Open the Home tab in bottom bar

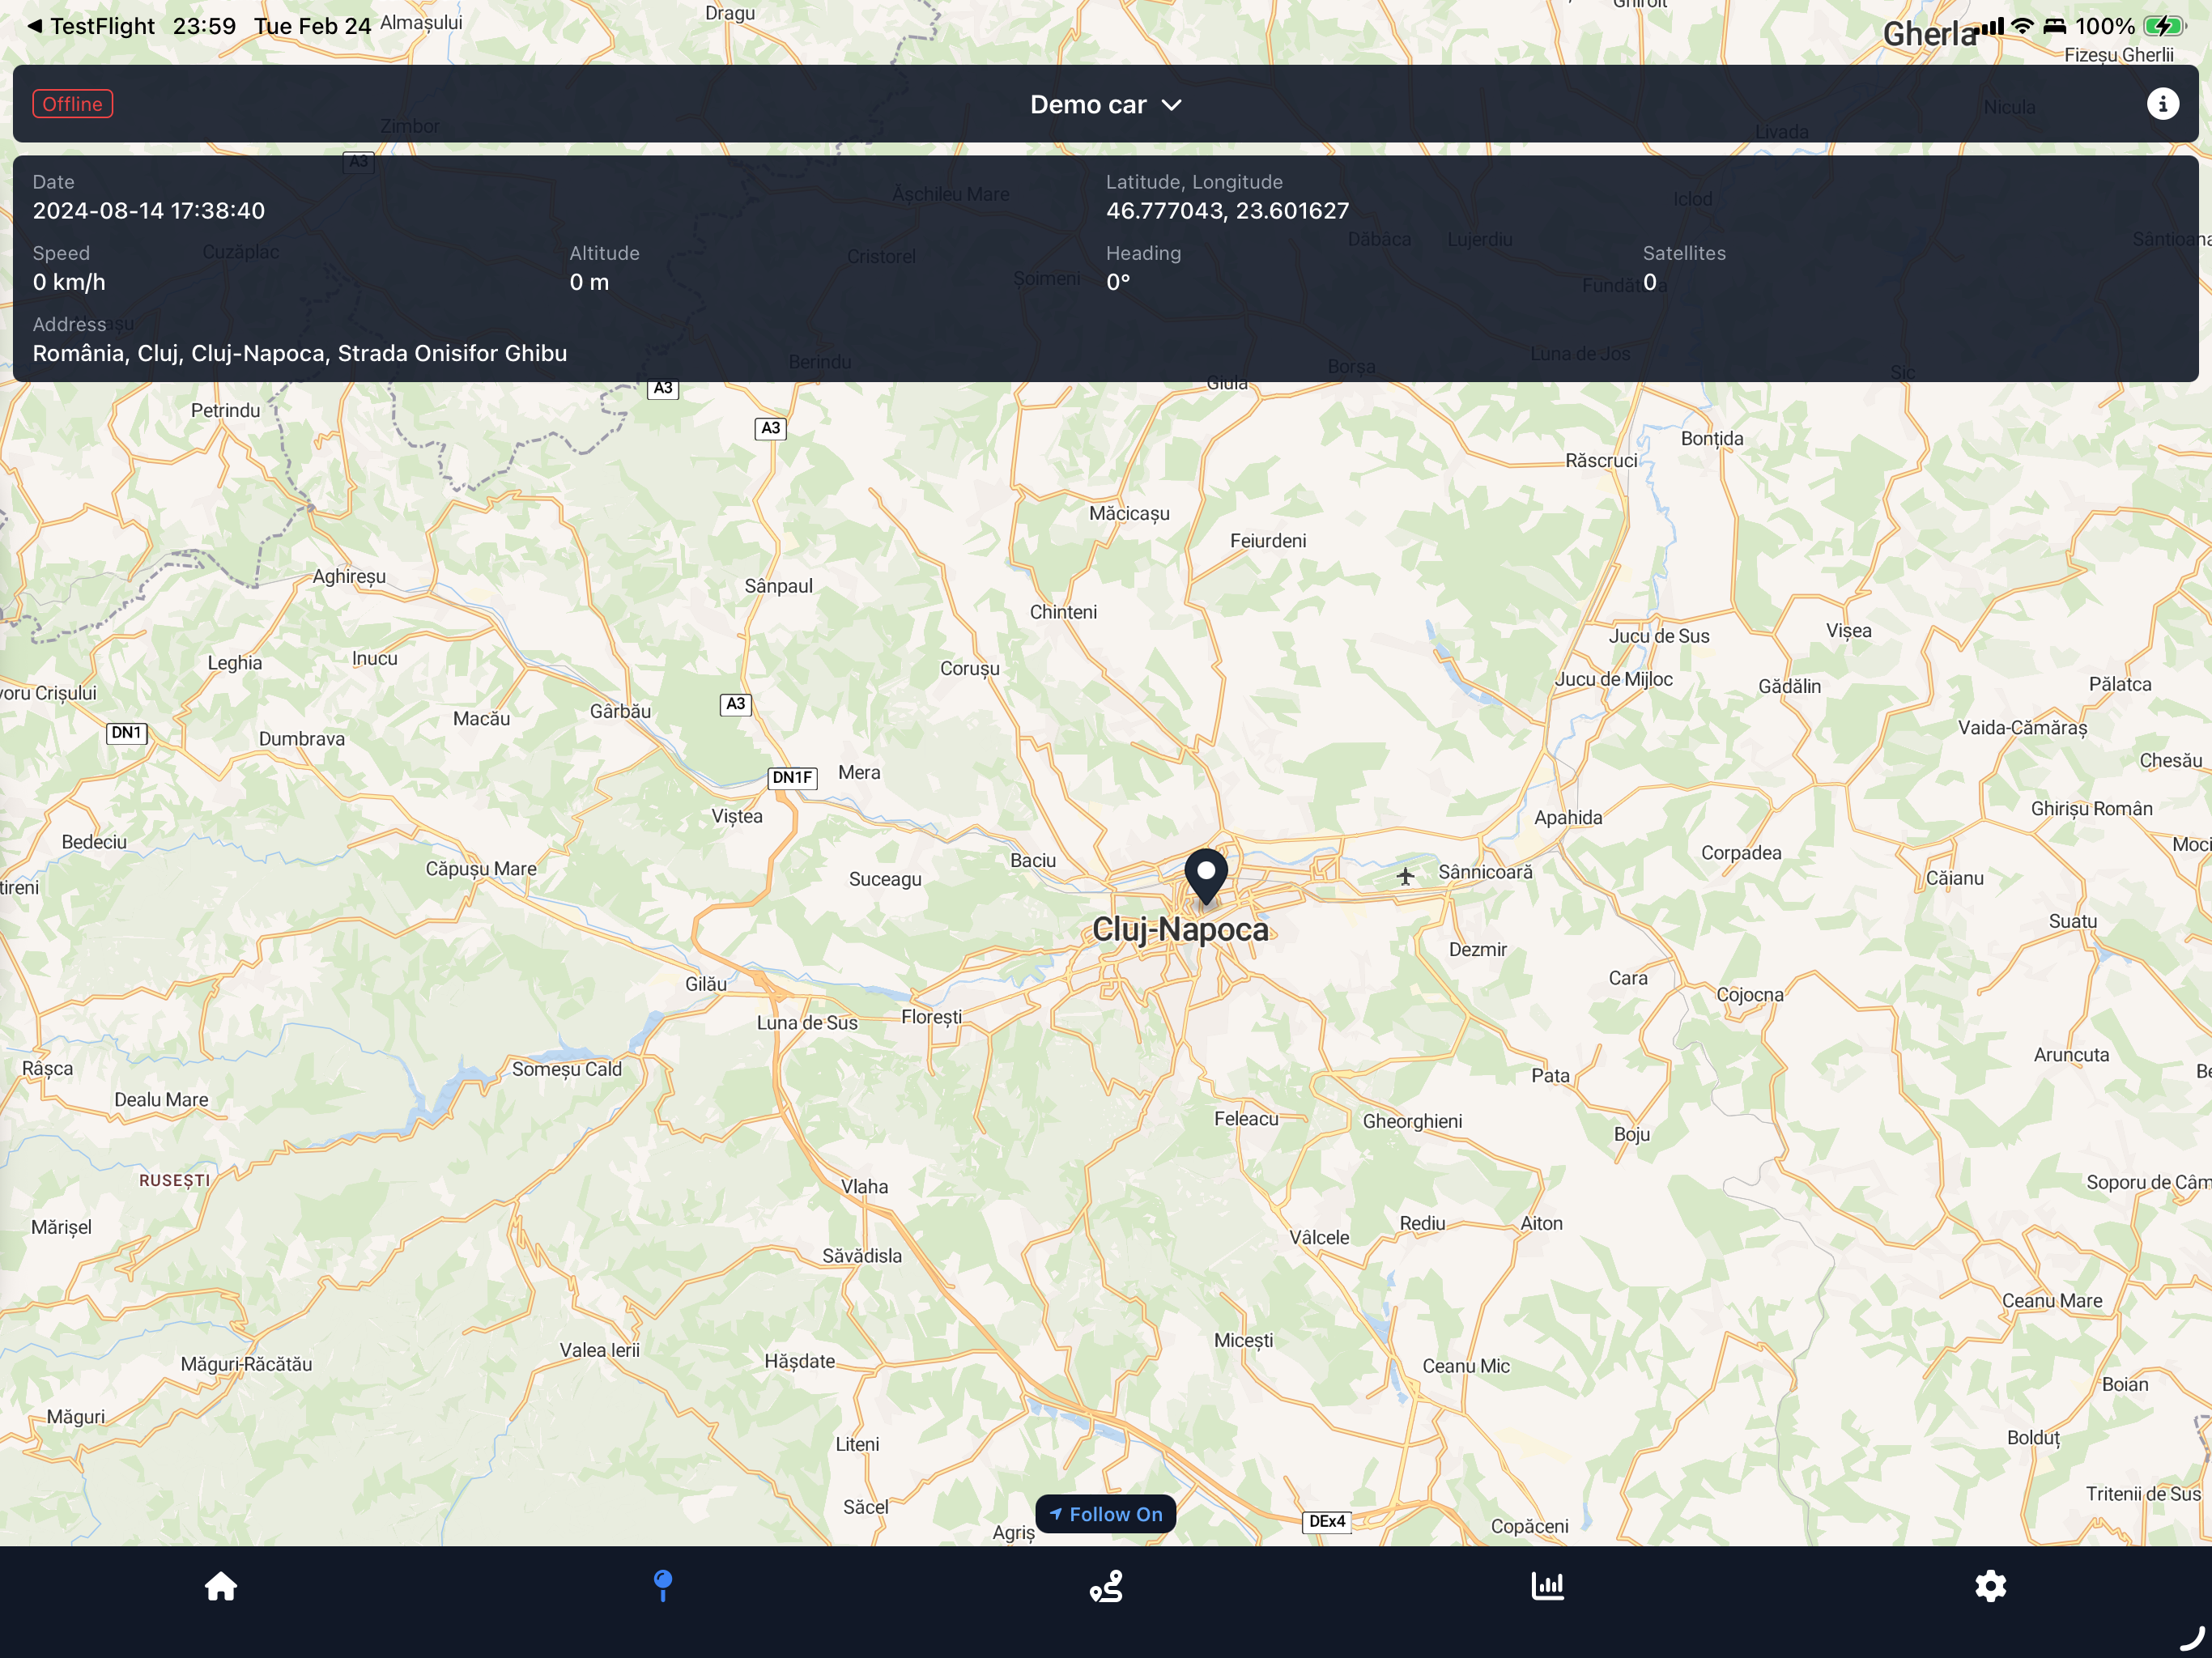(x=221, y=1586)
